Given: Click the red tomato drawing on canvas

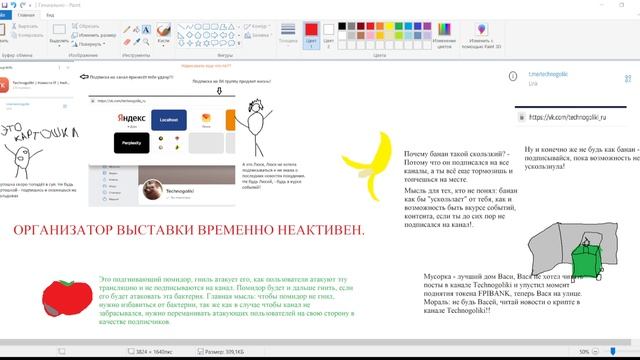Looking at the screenshot, I should pos(67,298).
